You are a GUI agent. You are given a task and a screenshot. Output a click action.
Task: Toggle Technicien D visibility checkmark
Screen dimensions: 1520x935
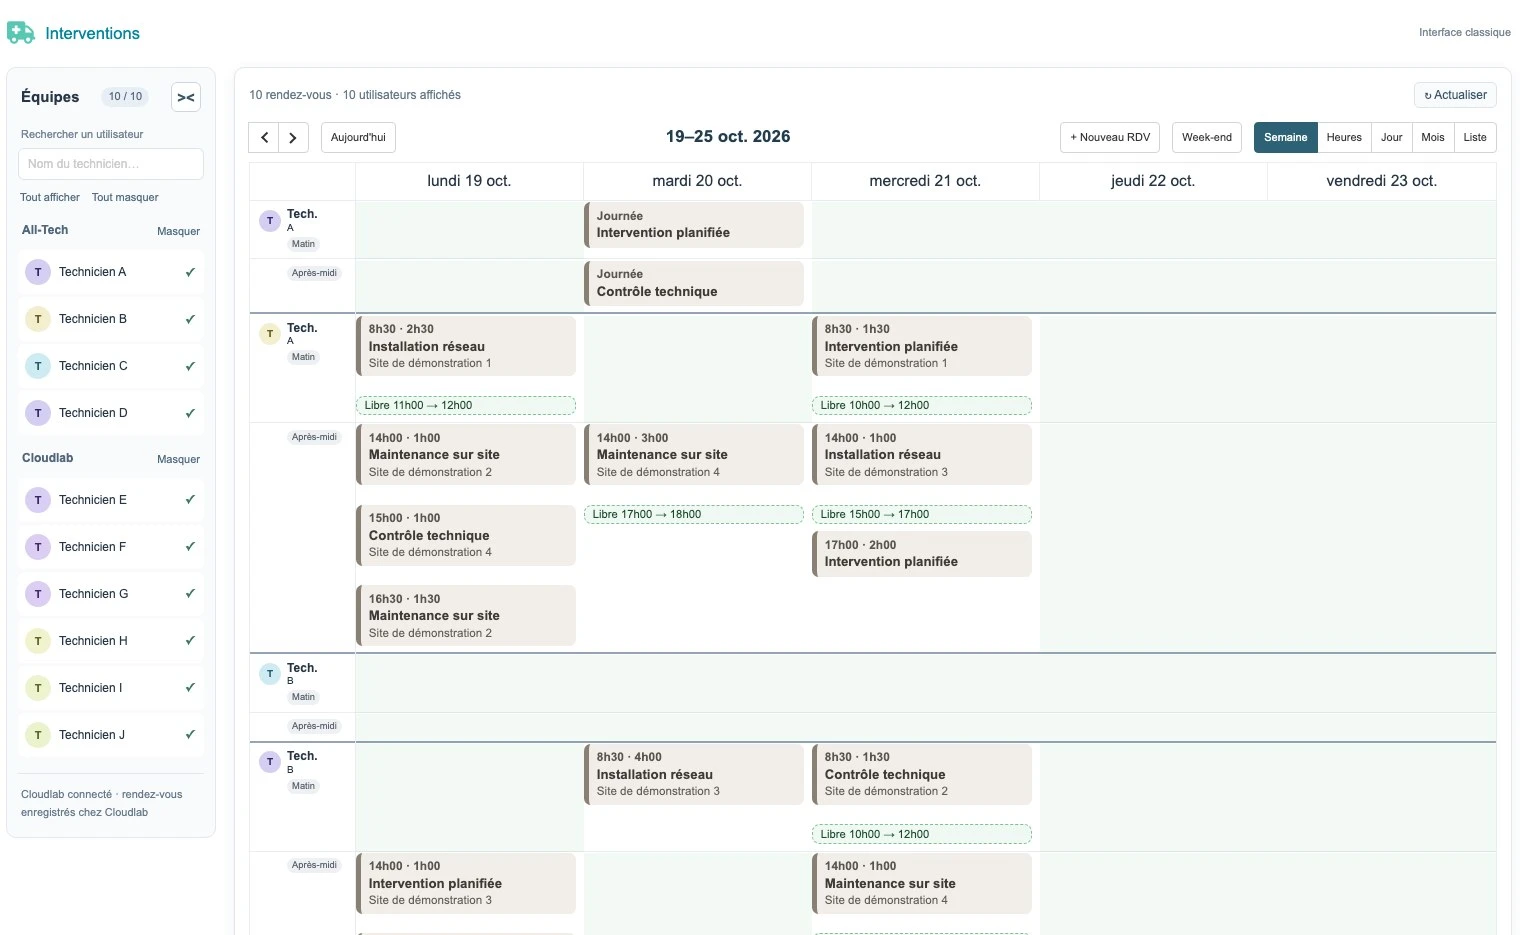[x=190, y=413]
